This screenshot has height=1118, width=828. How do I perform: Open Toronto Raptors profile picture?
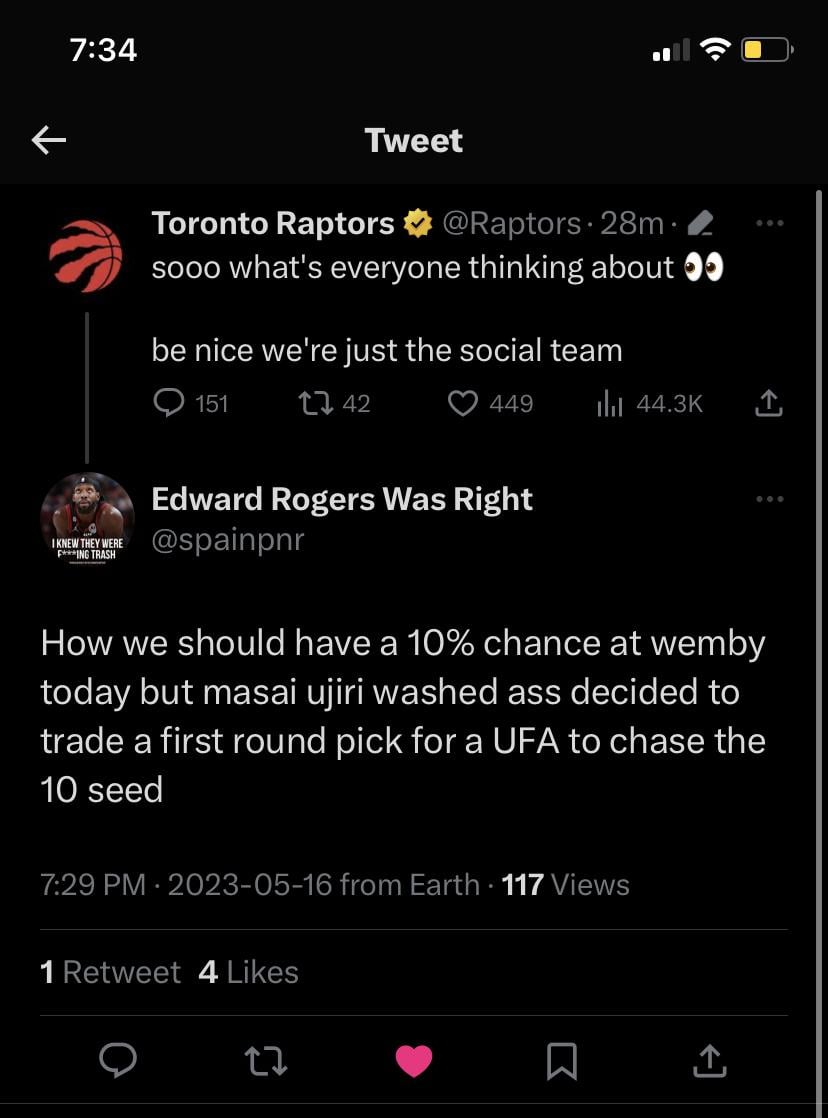[x=86, y=256]
